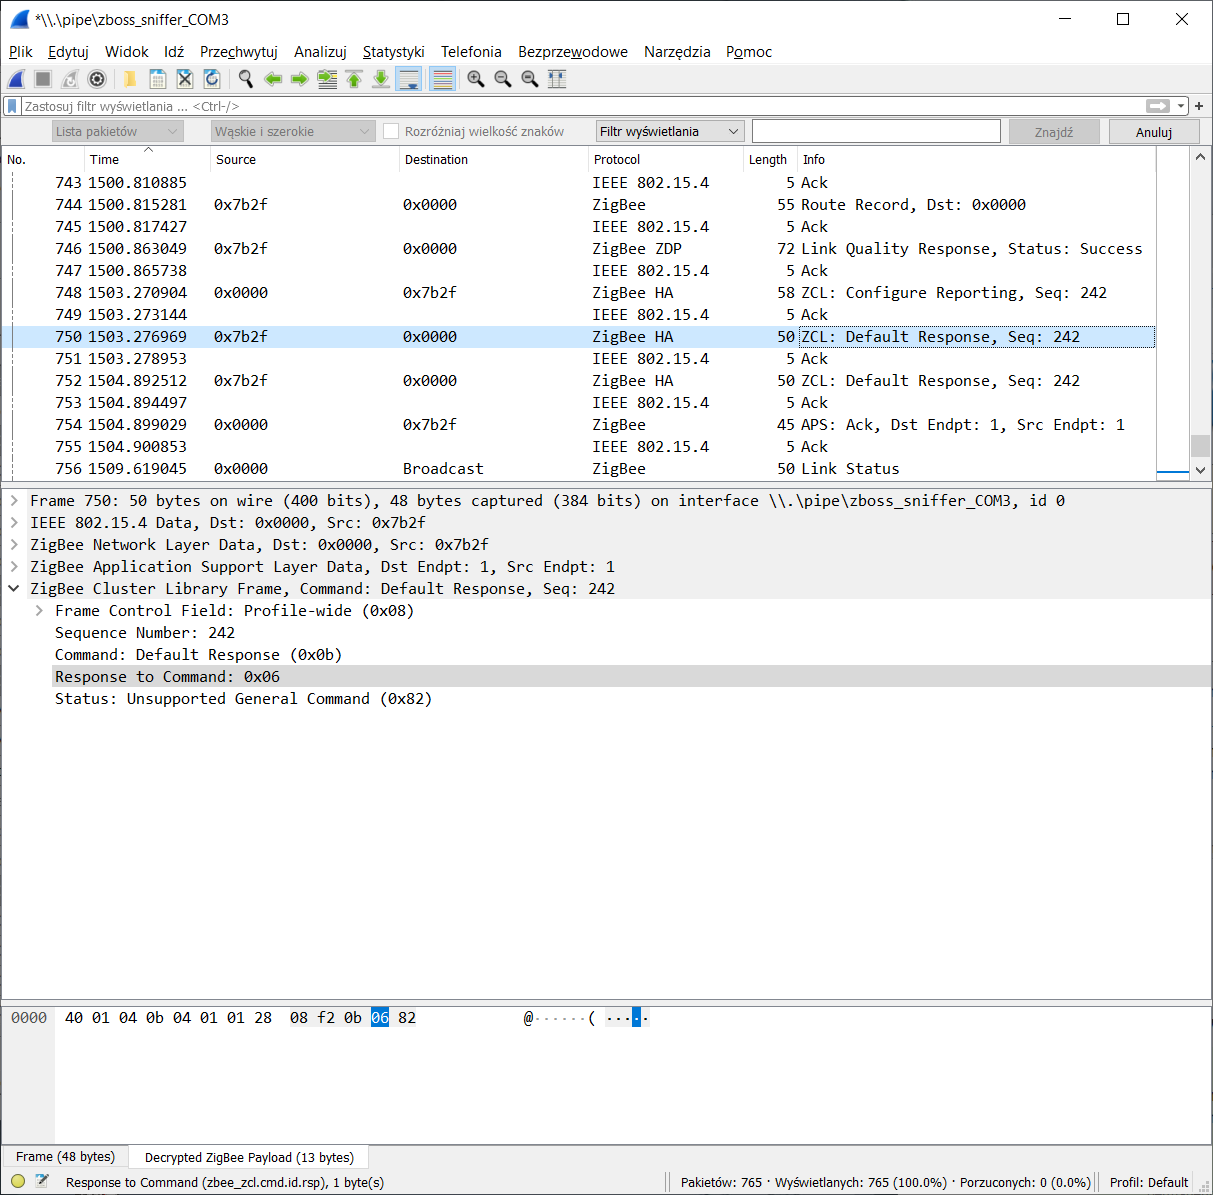Viewport: 1213px width, 1195px height.
Task: Sort by the Source column header
Action: pyautogui.click(x=304, y=159)
